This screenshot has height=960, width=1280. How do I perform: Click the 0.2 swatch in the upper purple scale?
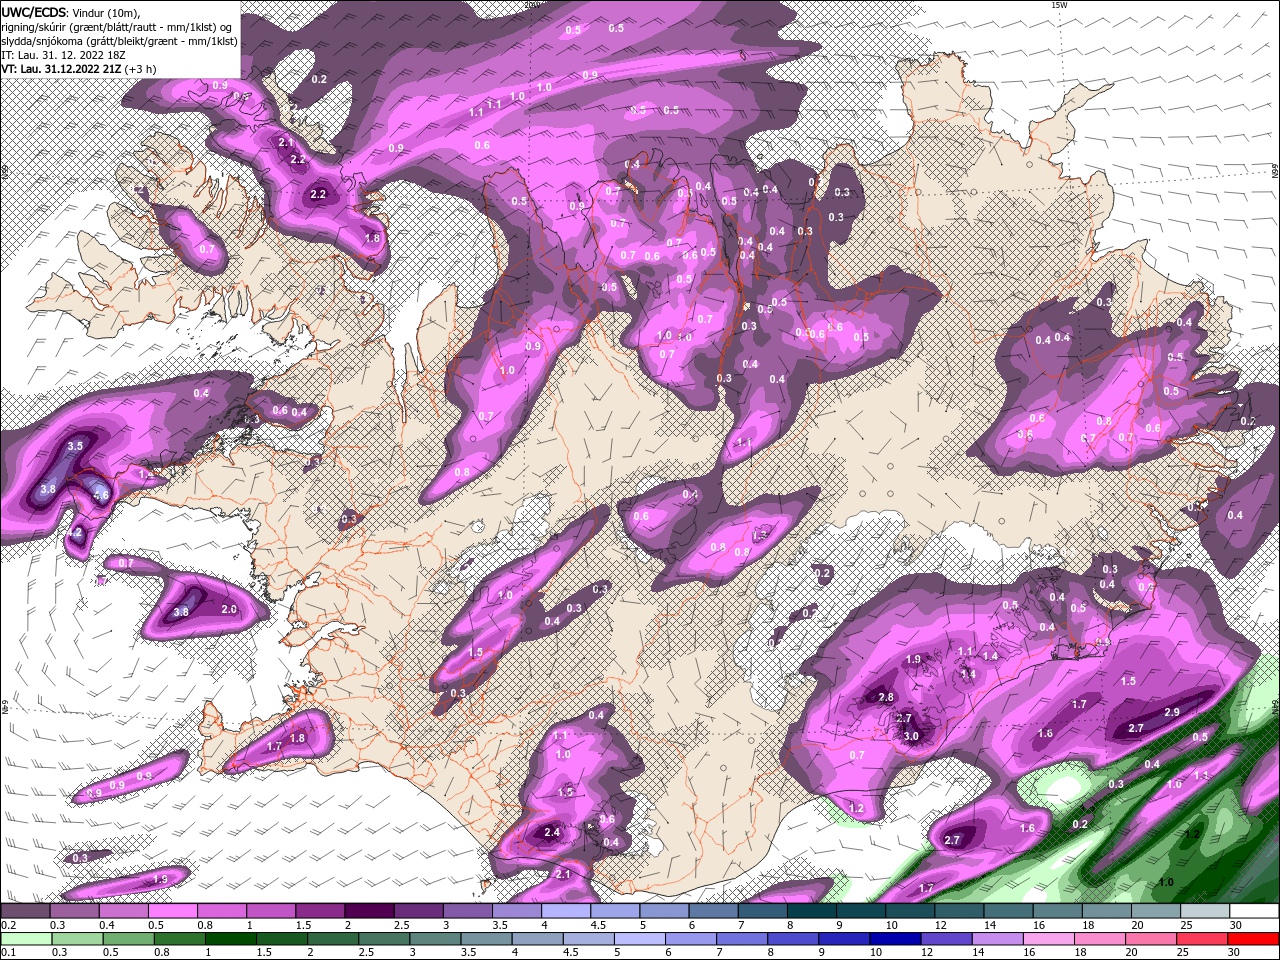(25, 911)
